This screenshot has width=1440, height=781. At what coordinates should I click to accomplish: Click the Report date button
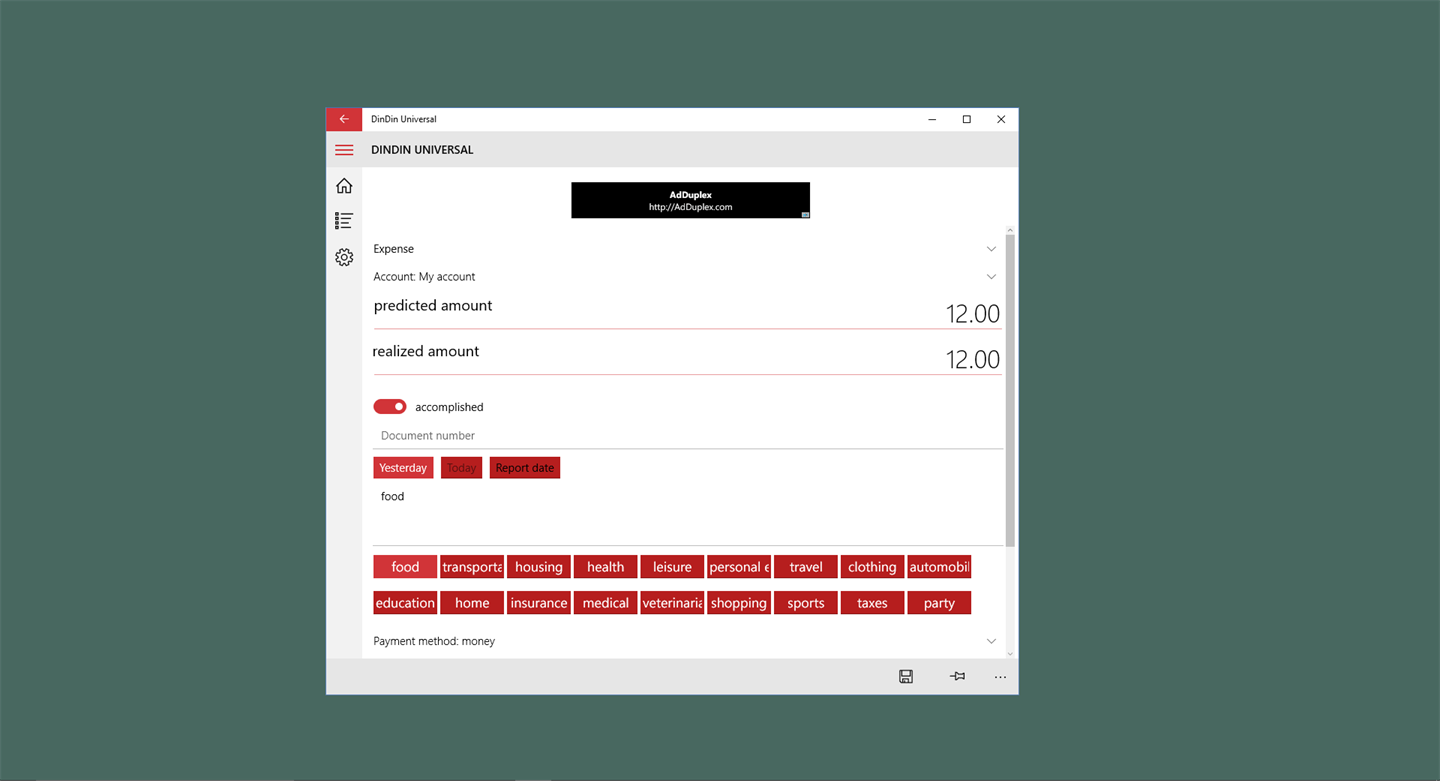(524, 468)
